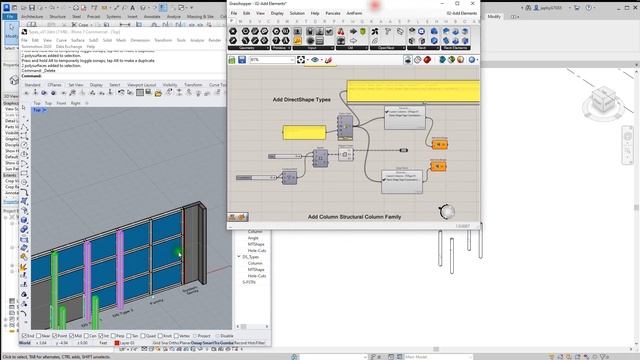Open the preview eye dropdown arrow in Grasshopper
The height and width of the screenshot is (360, 640).
[x=321, y=60]
